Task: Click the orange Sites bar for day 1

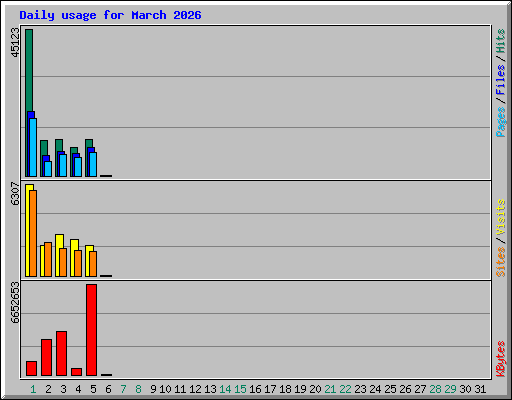Action: 33,233
